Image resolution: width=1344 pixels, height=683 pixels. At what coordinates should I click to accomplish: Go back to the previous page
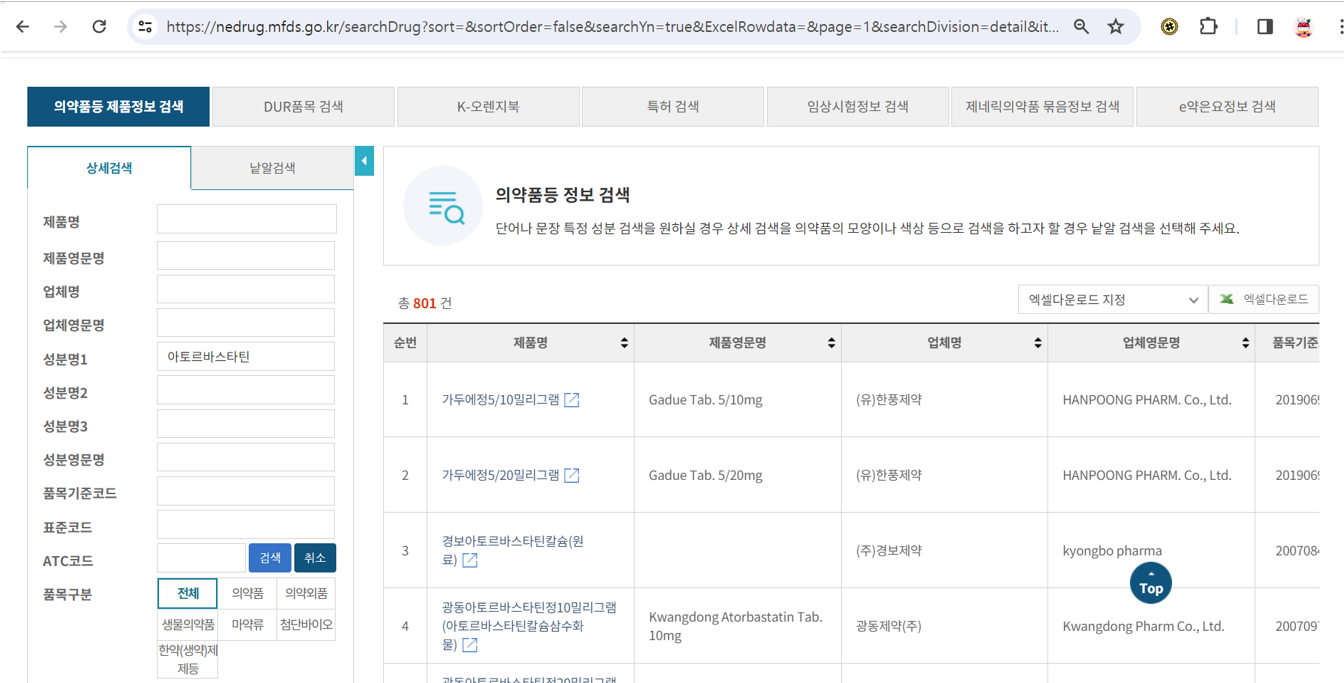click(23, 27)
